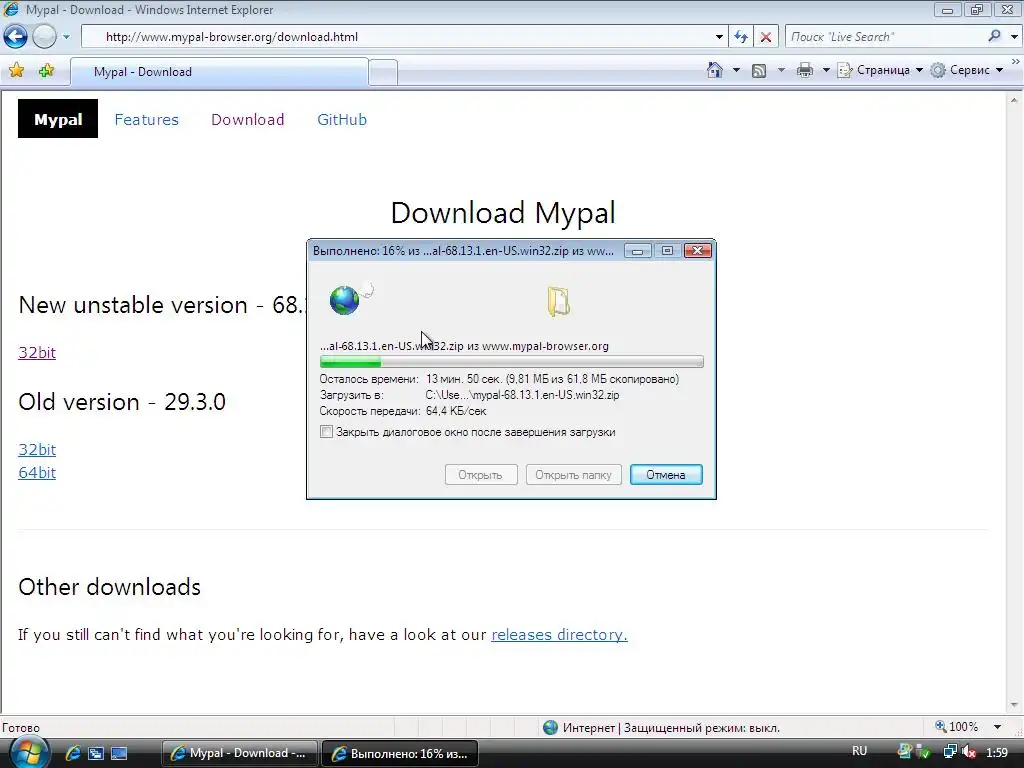Launch Internet Explorer from Quick Launch
The image size is (1024, 768).
(72, 753)
